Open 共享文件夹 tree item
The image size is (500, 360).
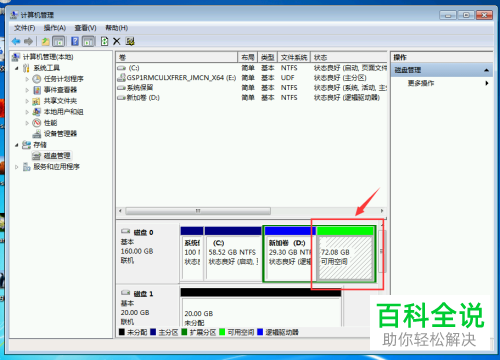point(60,101)
